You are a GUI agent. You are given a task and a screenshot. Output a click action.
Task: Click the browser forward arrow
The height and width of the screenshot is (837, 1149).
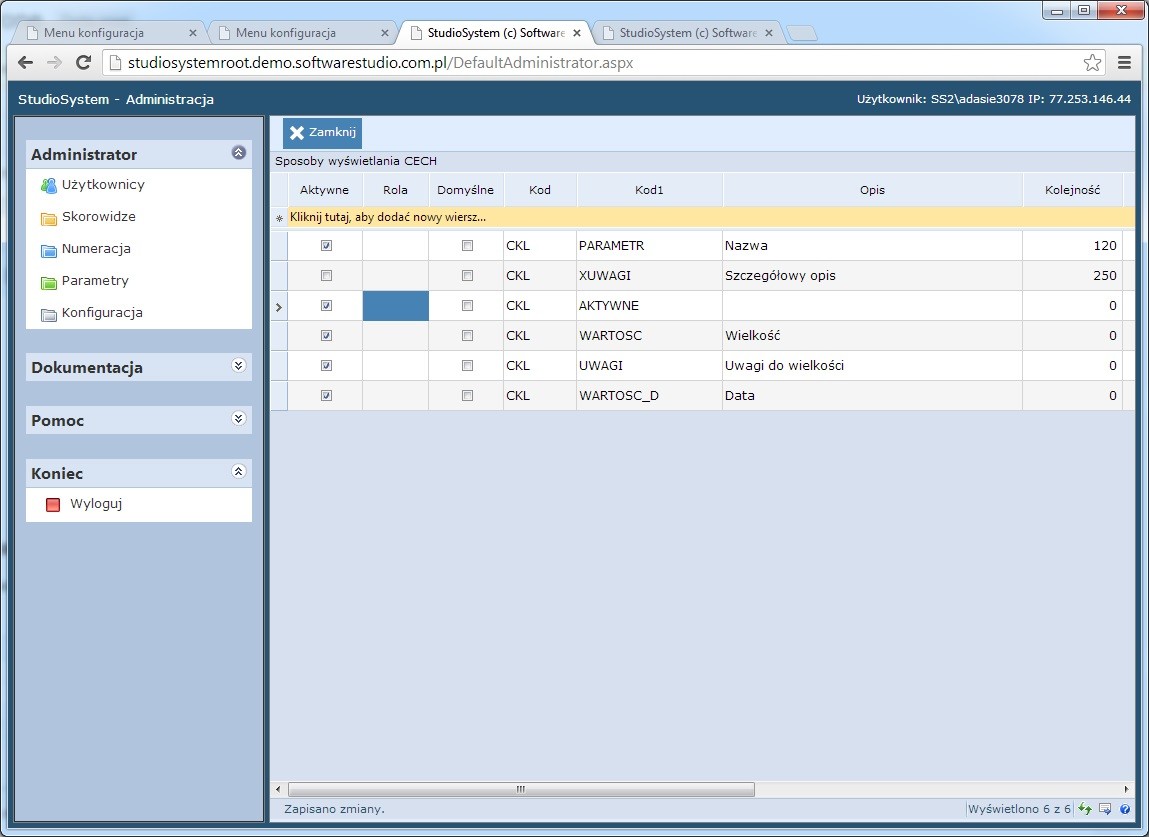click(54, 62)
